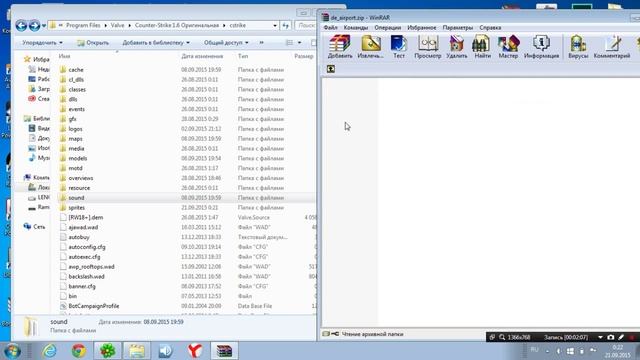Click the Имя column header
Viewport: 640px width, 360px height.
click(64, 56)
